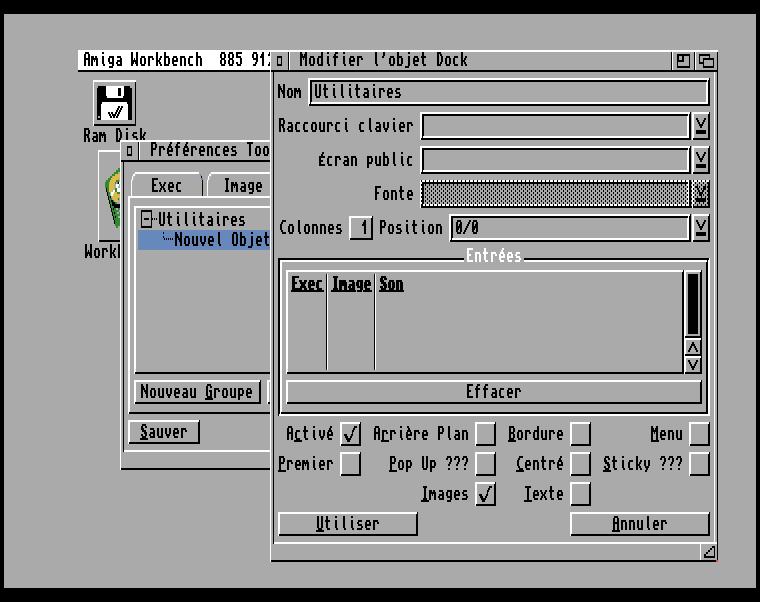The image size is (760, 602).
Task: Collapse the Utilitaires tree group
Action: click(147, 220)
